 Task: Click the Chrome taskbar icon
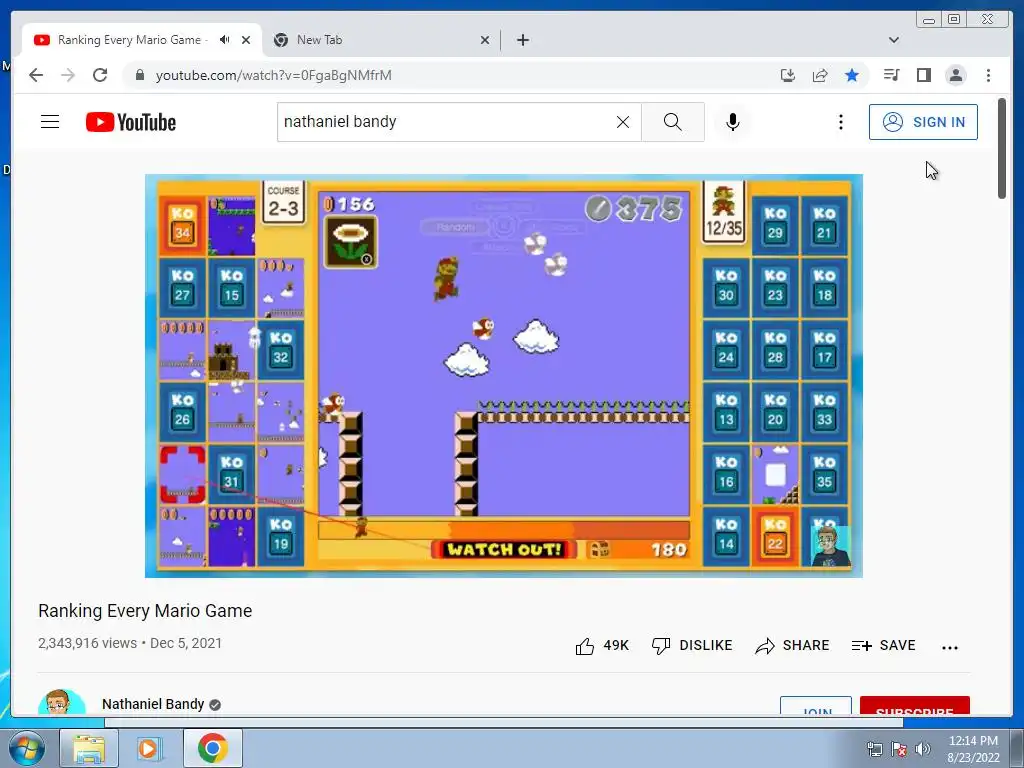click(212, 748)
